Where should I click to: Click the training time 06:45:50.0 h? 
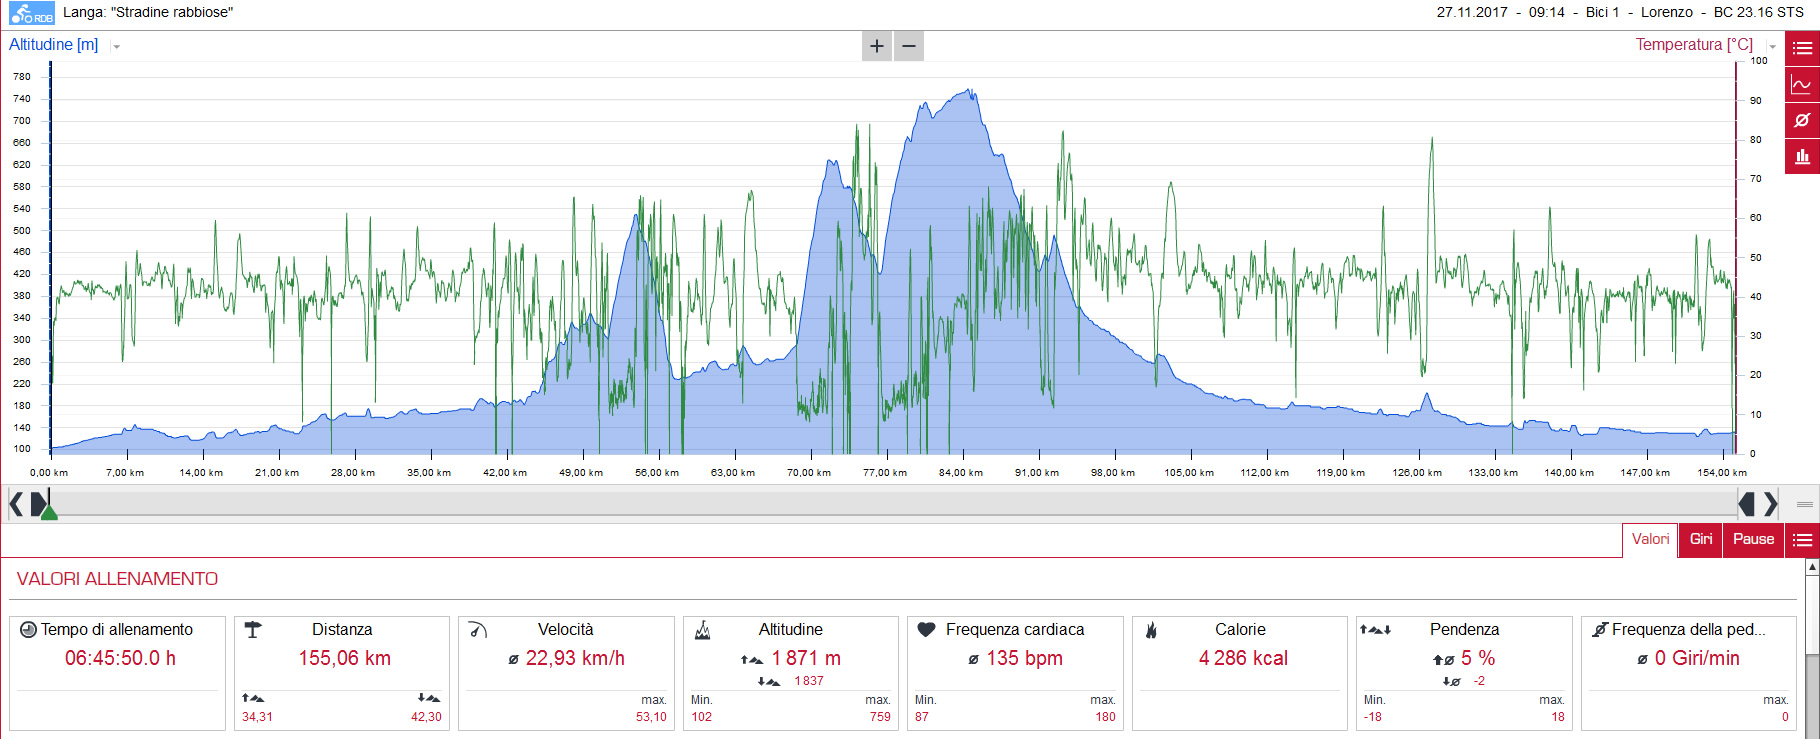[x=120, y=658]
